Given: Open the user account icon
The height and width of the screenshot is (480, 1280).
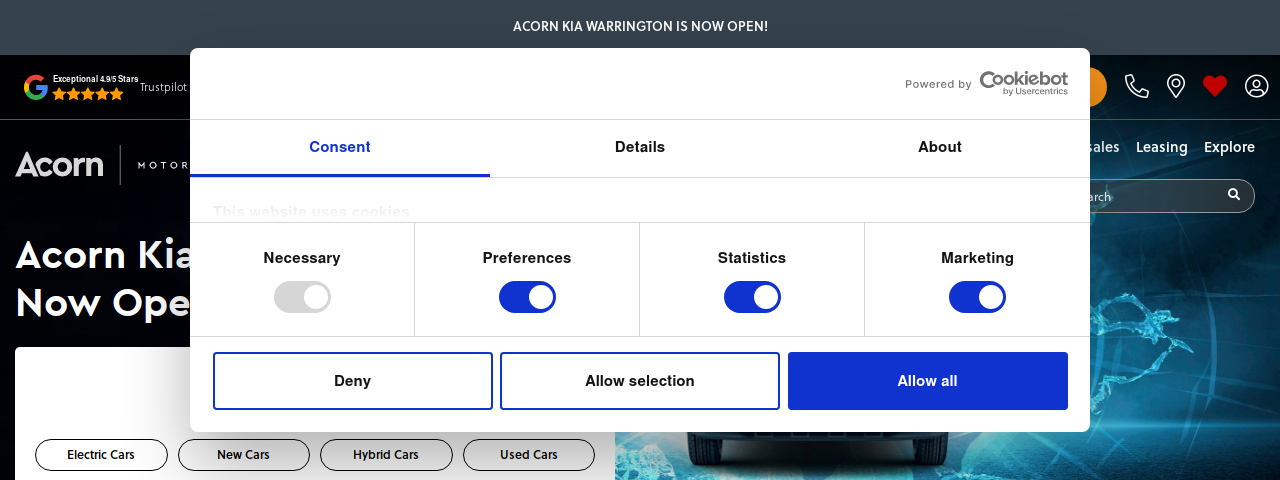Looking at the screenshot, I should [1256, 86].
